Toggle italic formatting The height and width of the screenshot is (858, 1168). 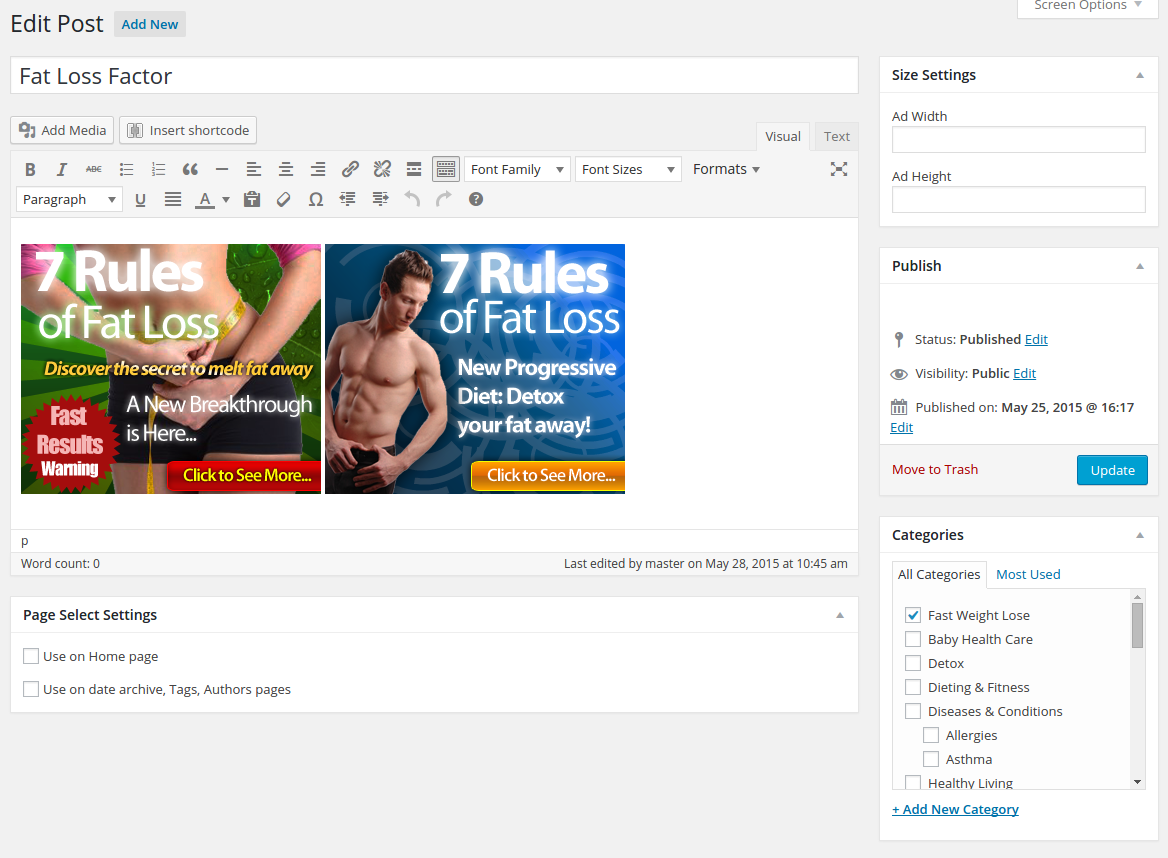[x=62, y=170]
